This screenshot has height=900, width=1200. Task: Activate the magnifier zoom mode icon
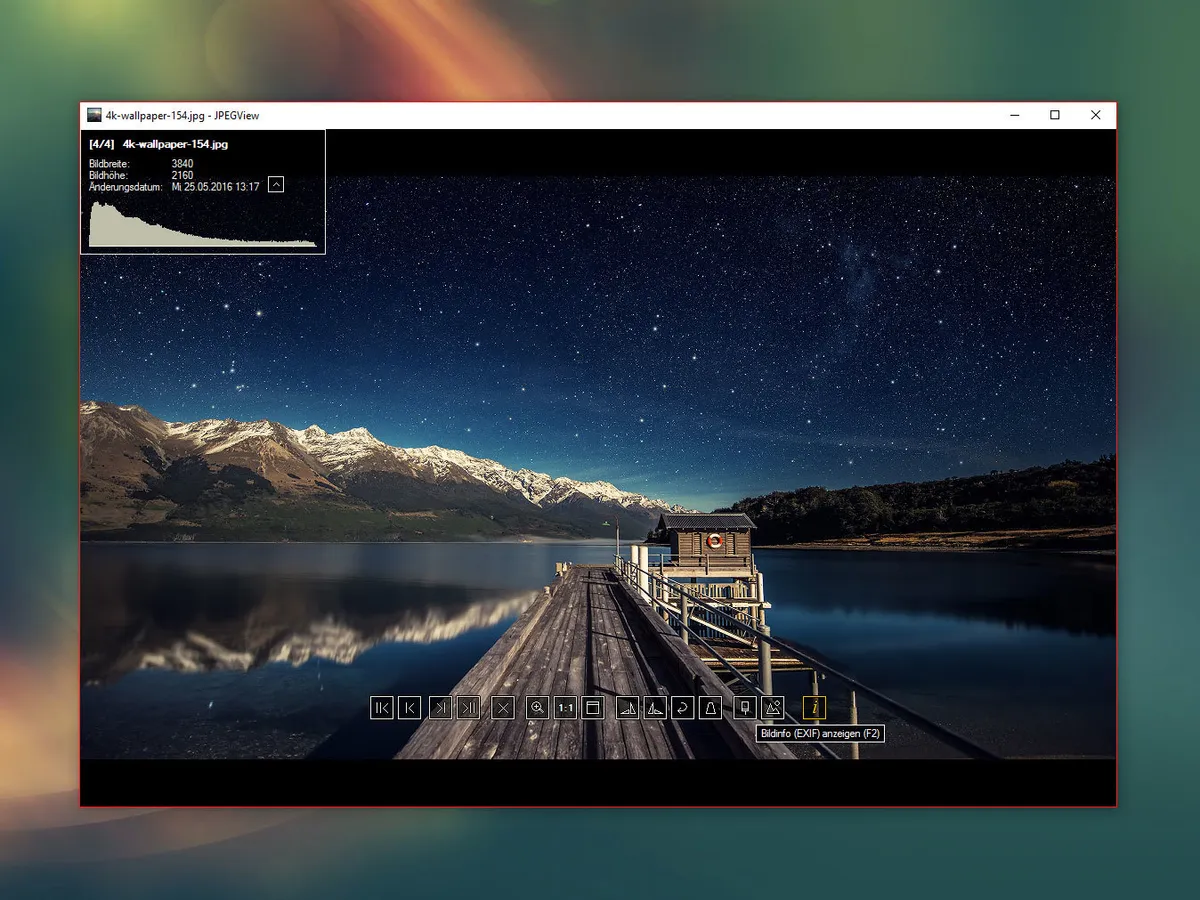pyautogui.click(x=537, y=708)
